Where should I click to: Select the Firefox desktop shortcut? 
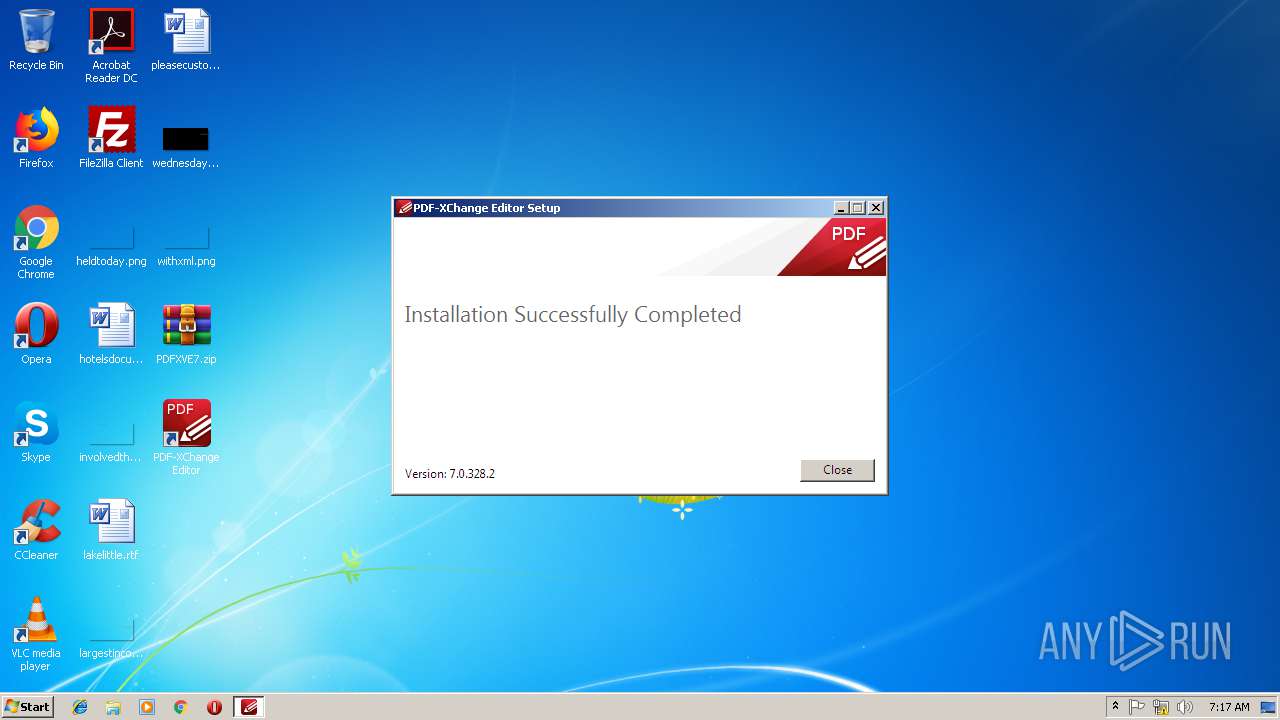36,138
